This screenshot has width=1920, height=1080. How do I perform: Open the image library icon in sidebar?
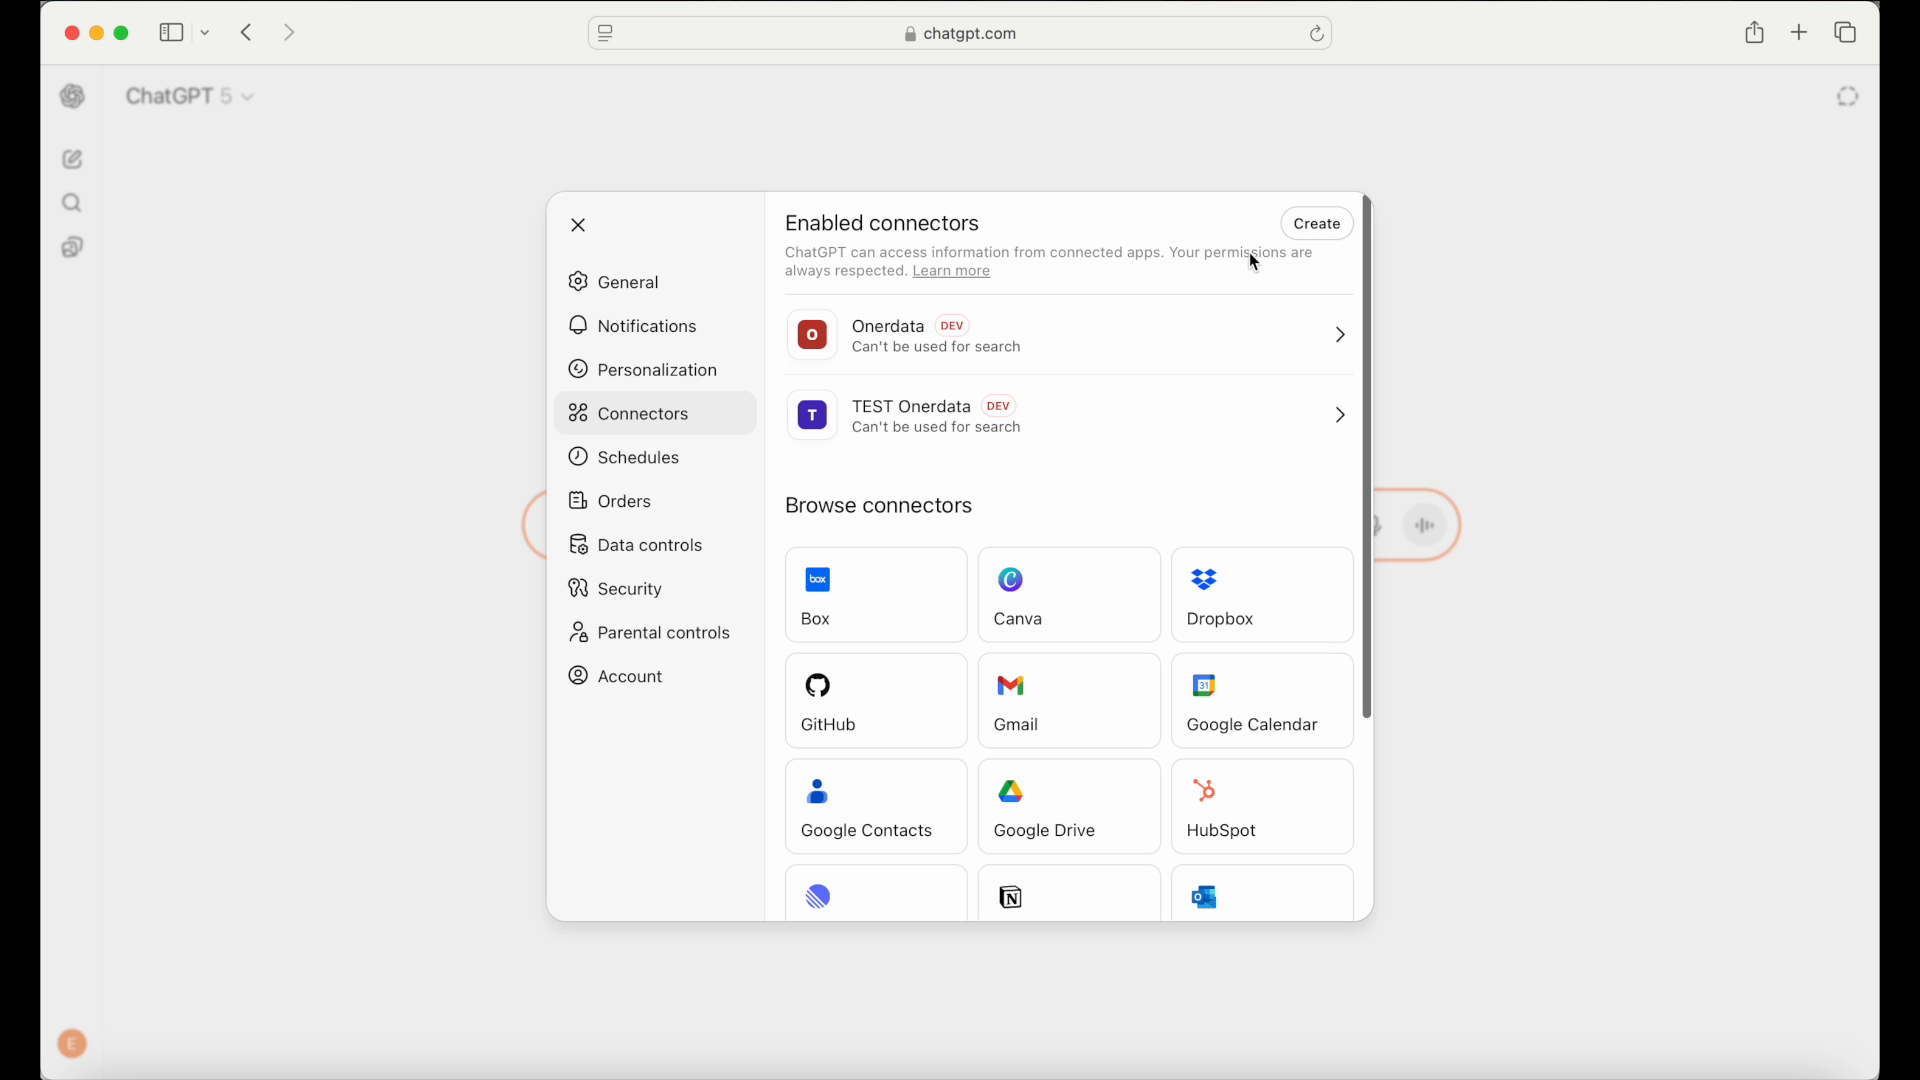point(71,247)
